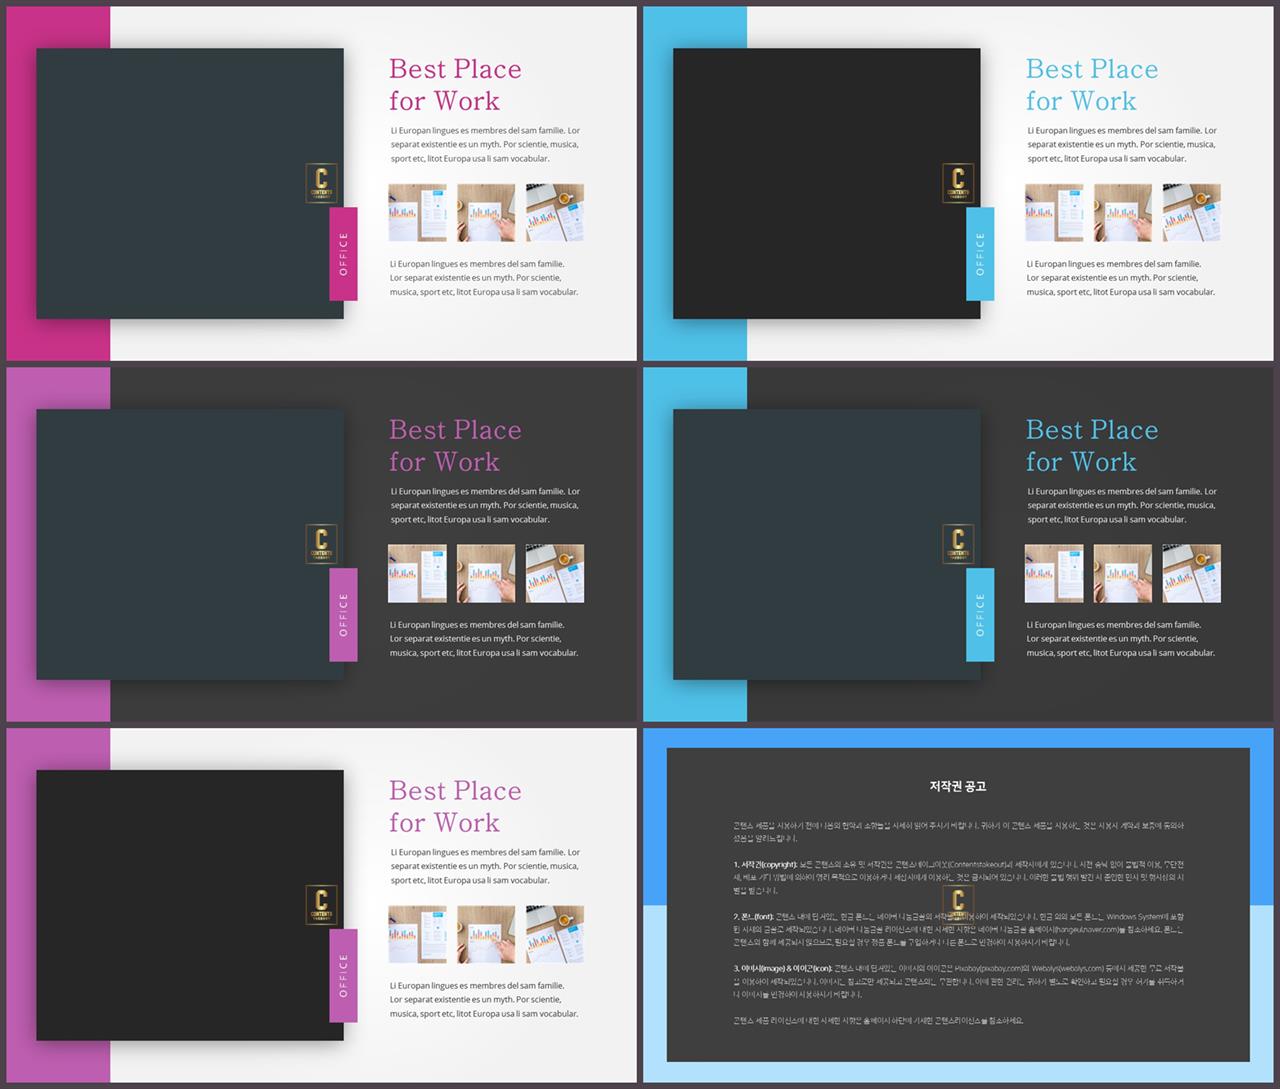Click the "2. 폰트(font)" paragraph
The image size is (1280, 1089).
(958, 929)
